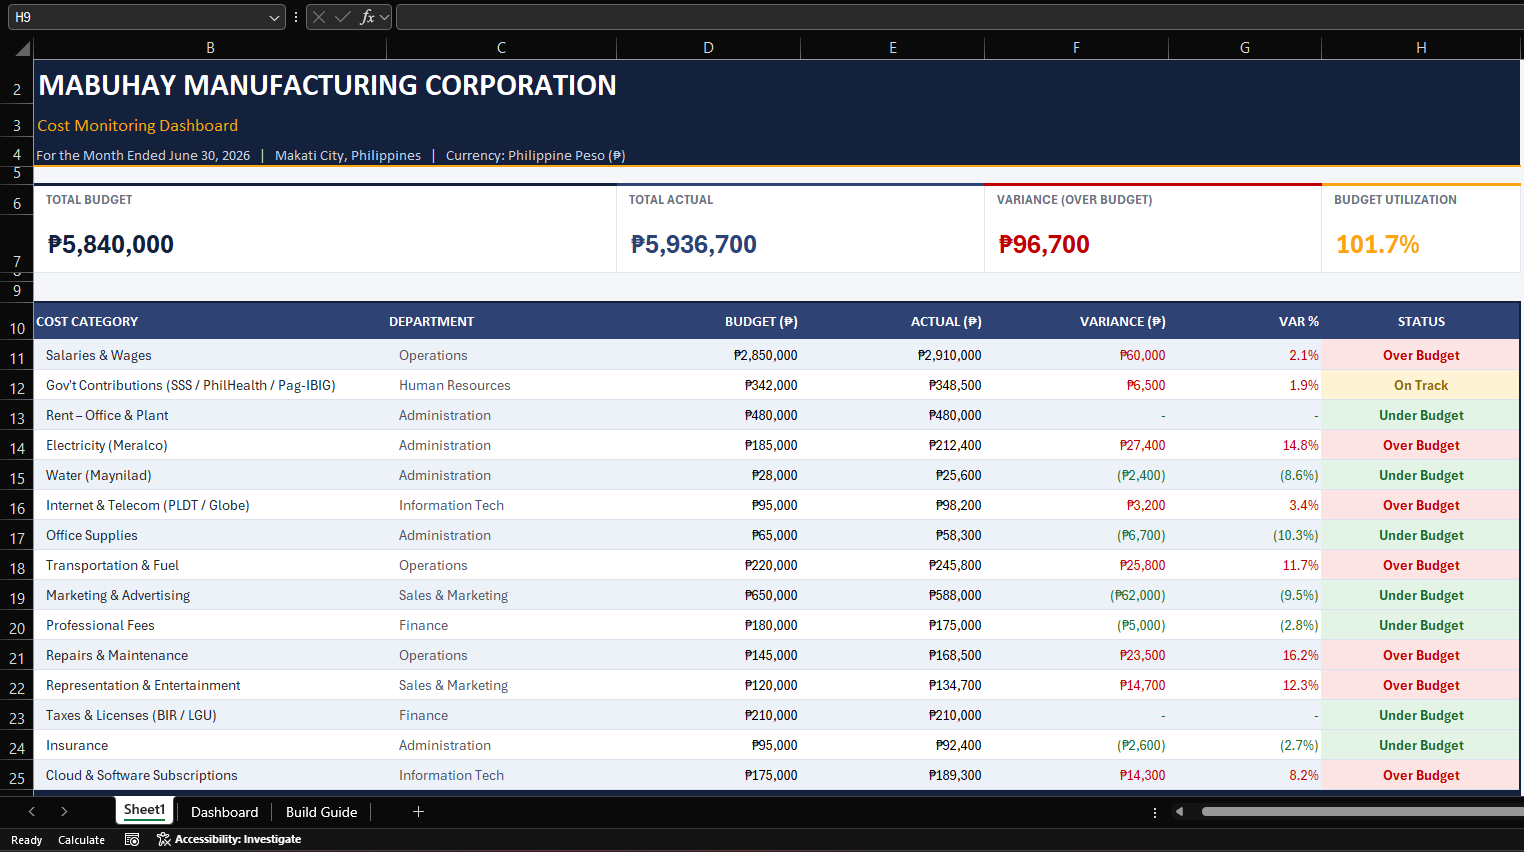The image size is (1524, 852).
Task: Select the ₱5,840,000 total budget value
Action: pos(111,244)
